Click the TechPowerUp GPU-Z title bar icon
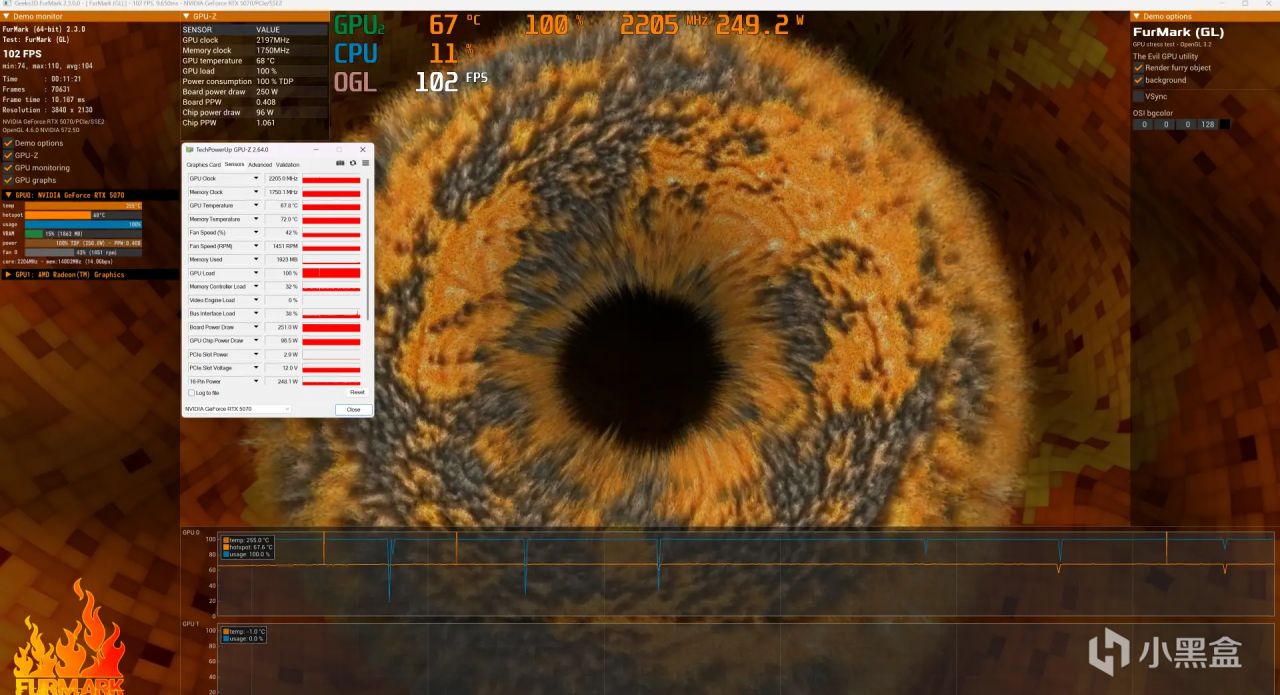 [x=189, y=149]
